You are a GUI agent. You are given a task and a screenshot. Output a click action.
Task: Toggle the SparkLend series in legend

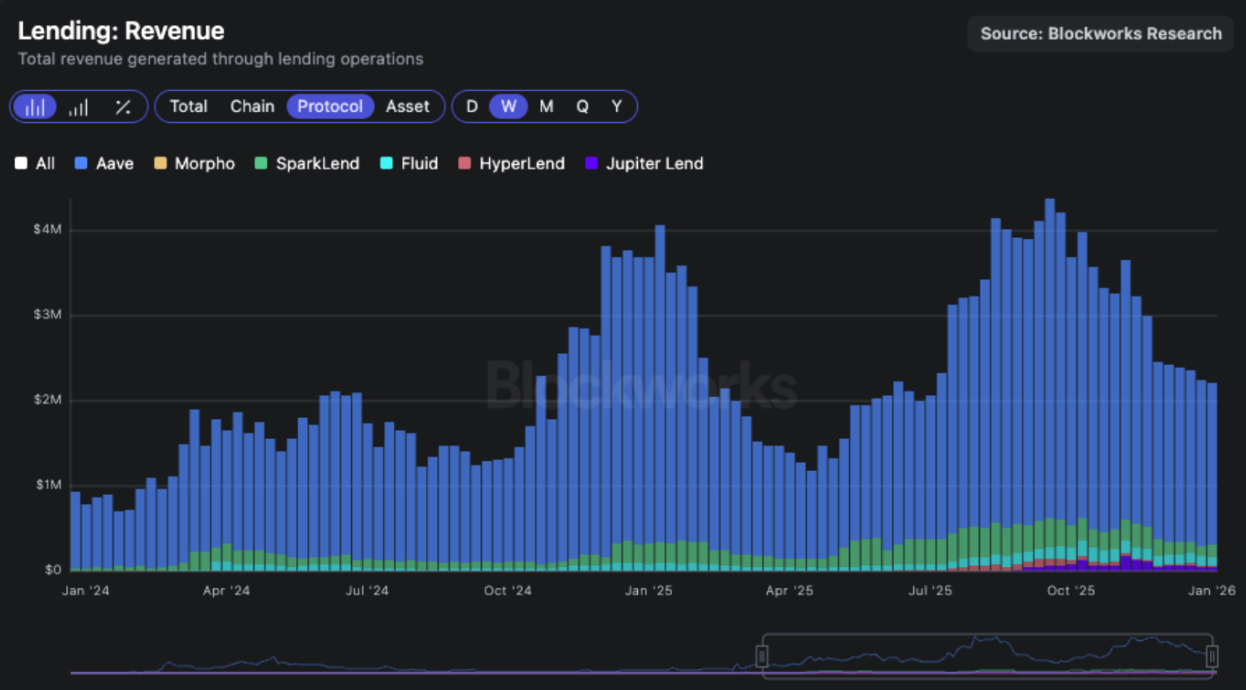(x=307, y=163)
